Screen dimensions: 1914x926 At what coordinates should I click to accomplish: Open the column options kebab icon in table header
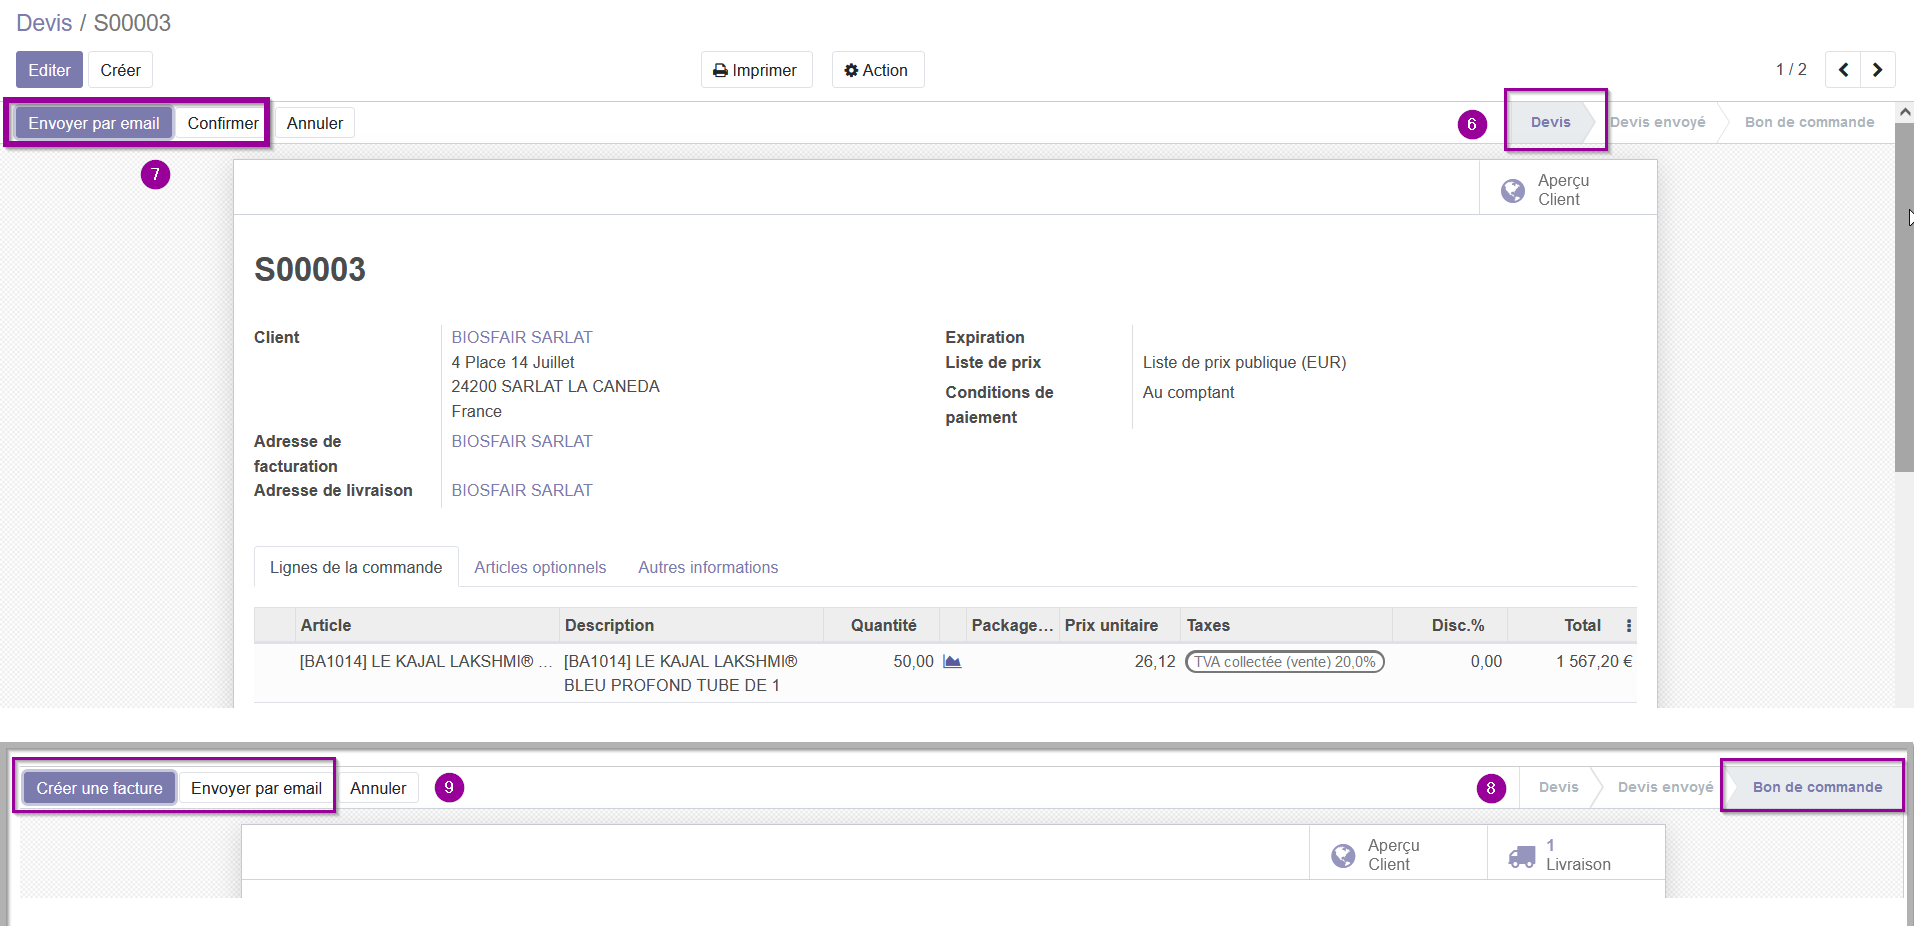pyautogui.click(x=1628, y=626)
